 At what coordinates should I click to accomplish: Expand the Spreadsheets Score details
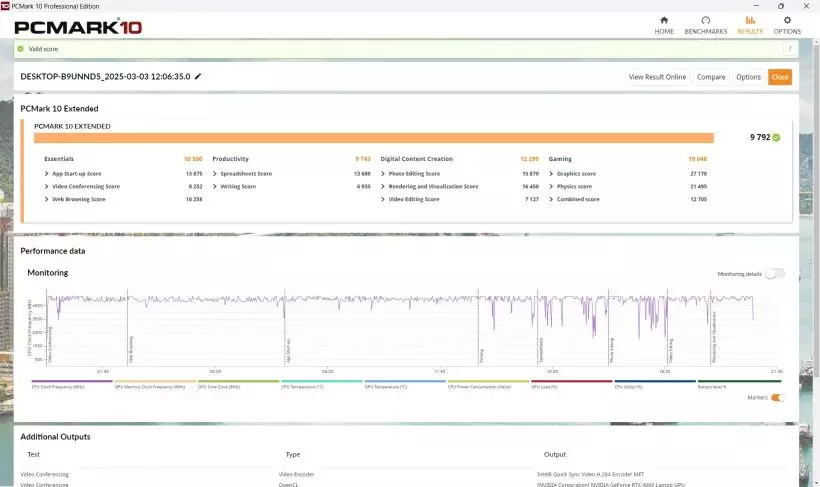tap(215, 173)
